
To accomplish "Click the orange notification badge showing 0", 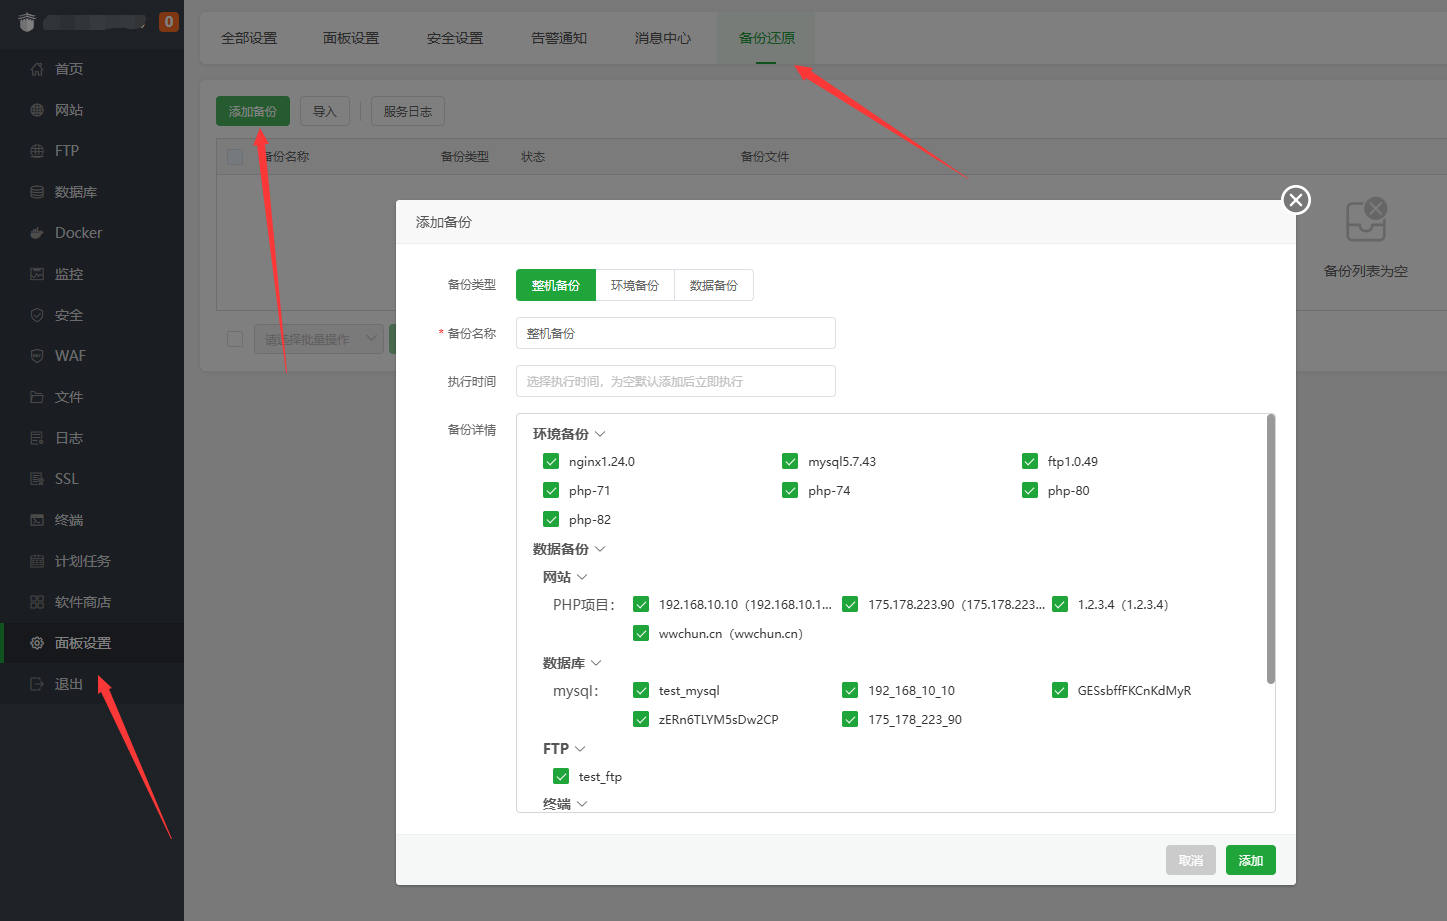I will pyautogui.click(x=169, y=21).
